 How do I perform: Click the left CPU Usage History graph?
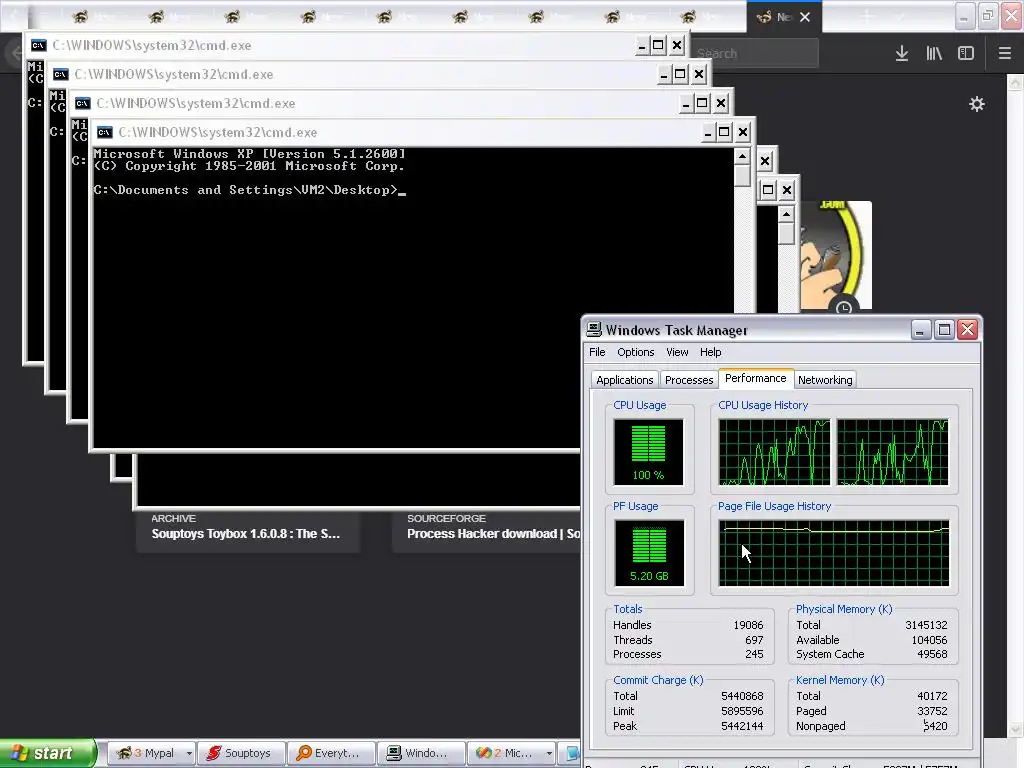(775, 452)
